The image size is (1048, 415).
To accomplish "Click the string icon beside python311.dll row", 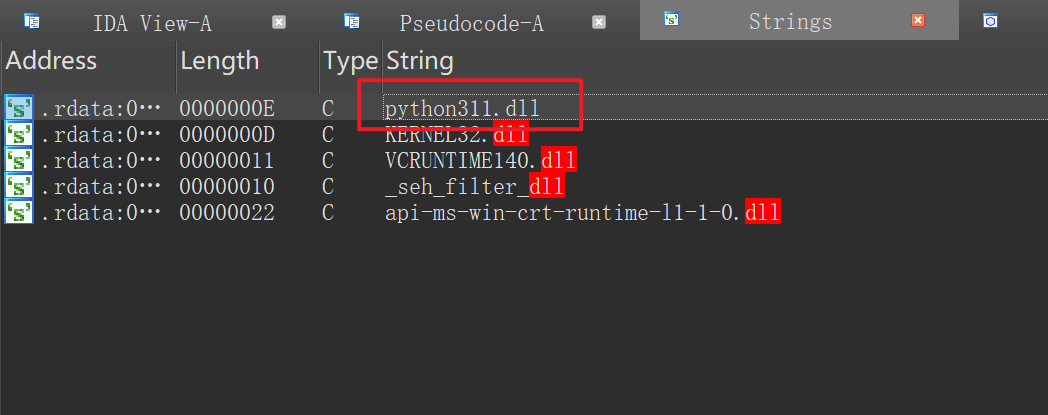I will 18,108.
